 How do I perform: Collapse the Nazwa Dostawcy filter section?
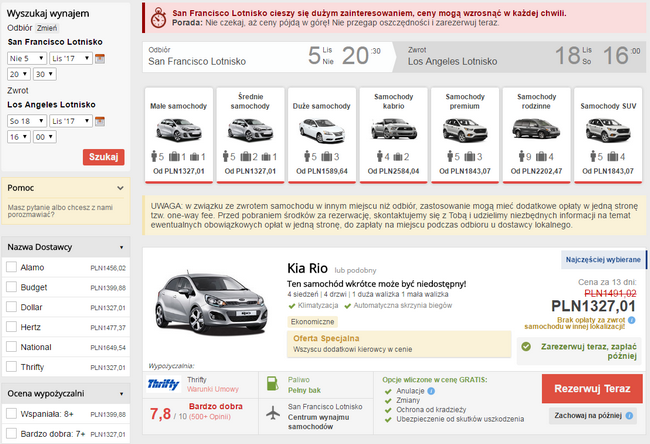coord(119,247)
